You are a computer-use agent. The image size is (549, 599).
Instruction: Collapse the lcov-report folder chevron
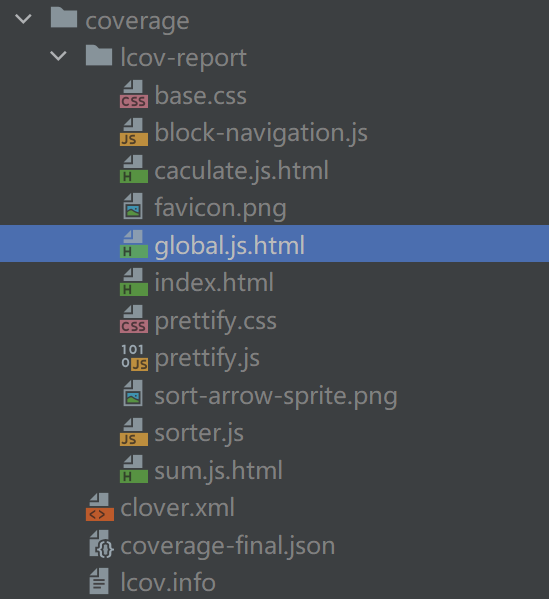58,56
